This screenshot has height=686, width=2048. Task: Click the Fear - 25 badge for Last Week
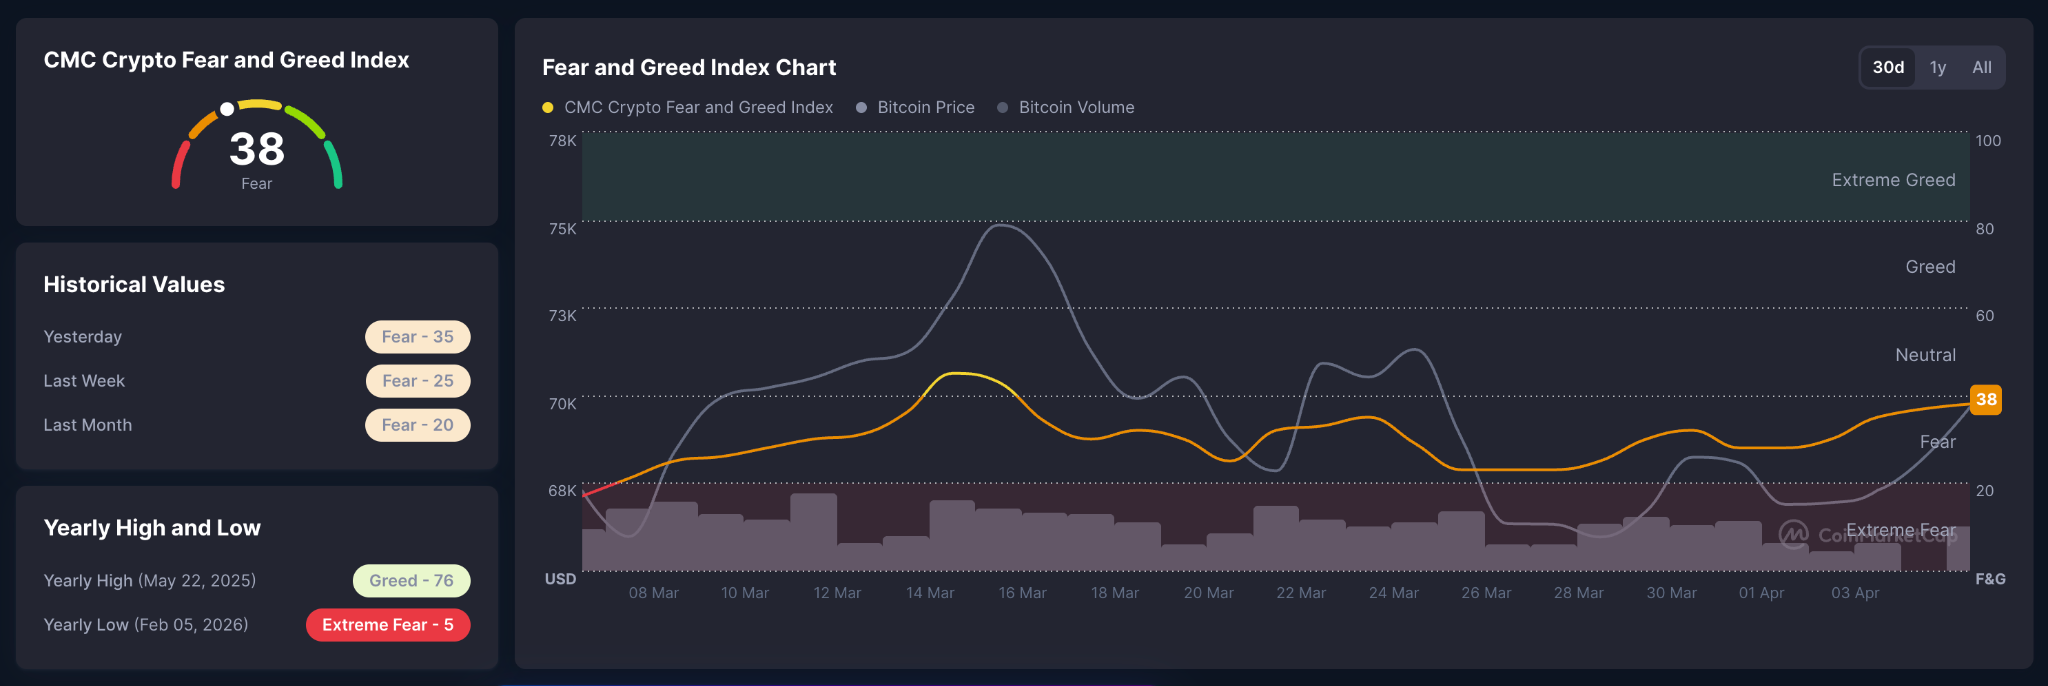coord(417,381)
